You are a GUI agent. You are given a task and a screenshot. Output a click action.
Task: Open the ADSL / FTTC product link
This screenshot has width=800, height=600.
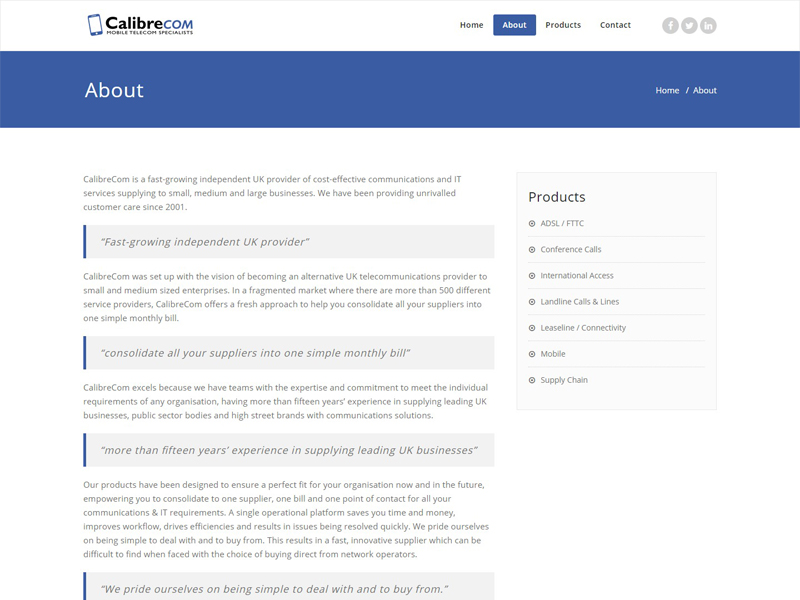click(562, 223)
